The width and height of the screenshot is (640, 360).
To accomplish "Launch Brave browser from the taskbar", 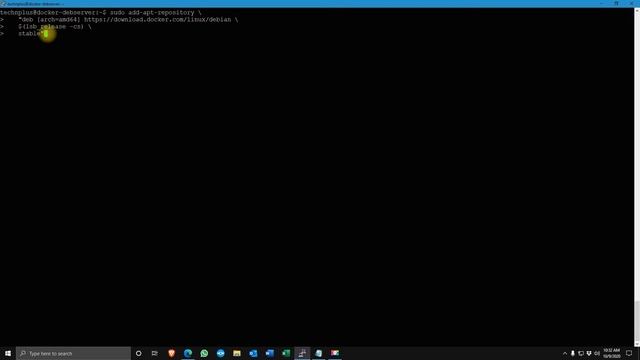I will click(x=171, y=353).
